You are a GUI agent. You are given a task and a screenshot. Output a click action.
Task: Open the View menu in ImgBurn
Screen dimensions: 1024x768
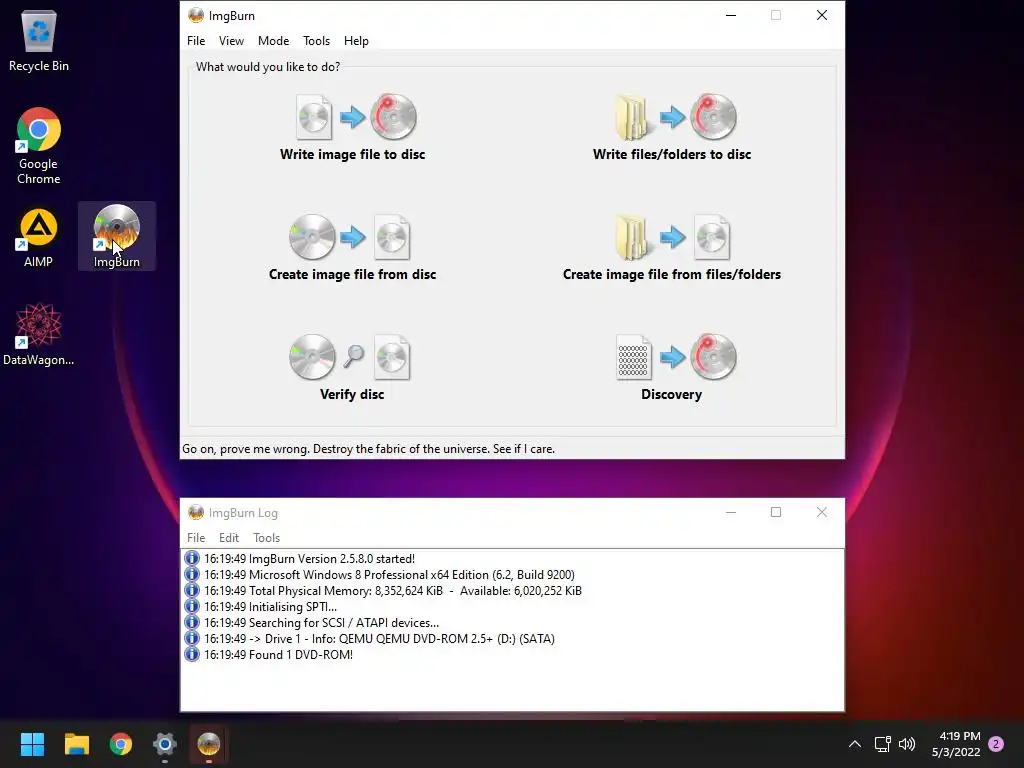[x=231, y=40]
